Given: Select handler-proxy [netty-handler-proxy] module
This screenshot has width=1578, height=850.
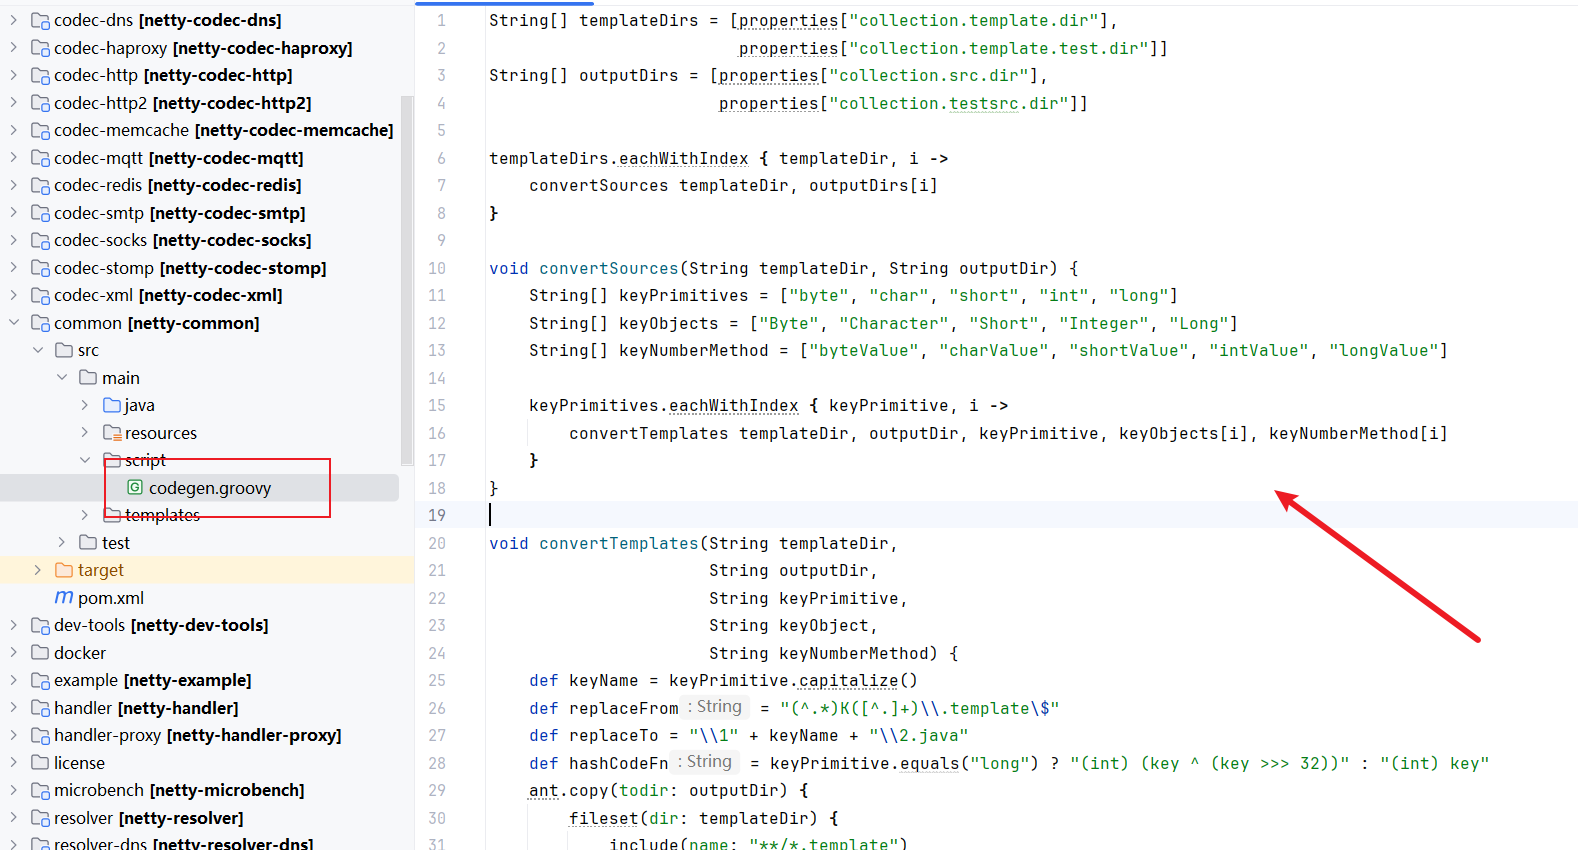Looking at the screenshot, I should coord(197,735).
